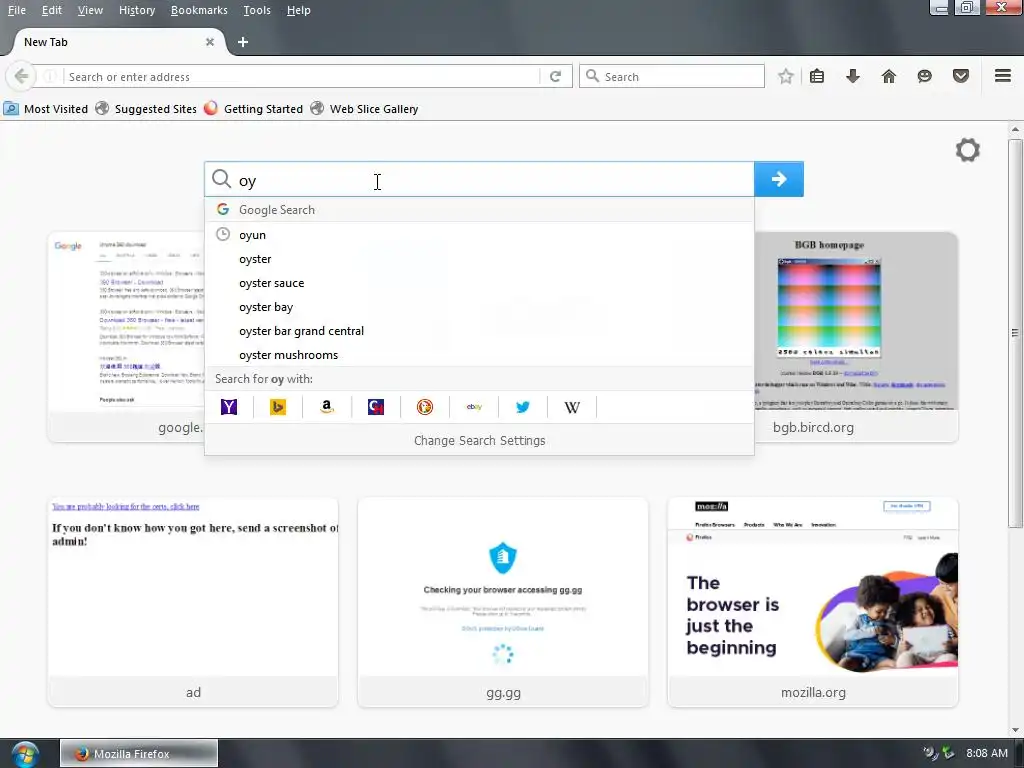Go back with back arrow button
The width and height of the screenshot is (1024, 768).
tap(21, 76)
